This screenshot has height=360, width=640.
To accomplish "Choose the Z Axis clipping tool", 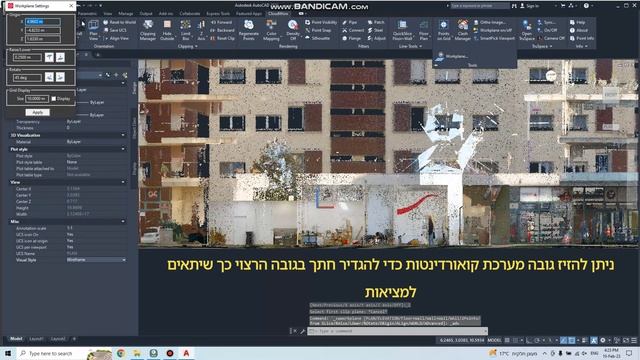I will [x=201, y=30].
